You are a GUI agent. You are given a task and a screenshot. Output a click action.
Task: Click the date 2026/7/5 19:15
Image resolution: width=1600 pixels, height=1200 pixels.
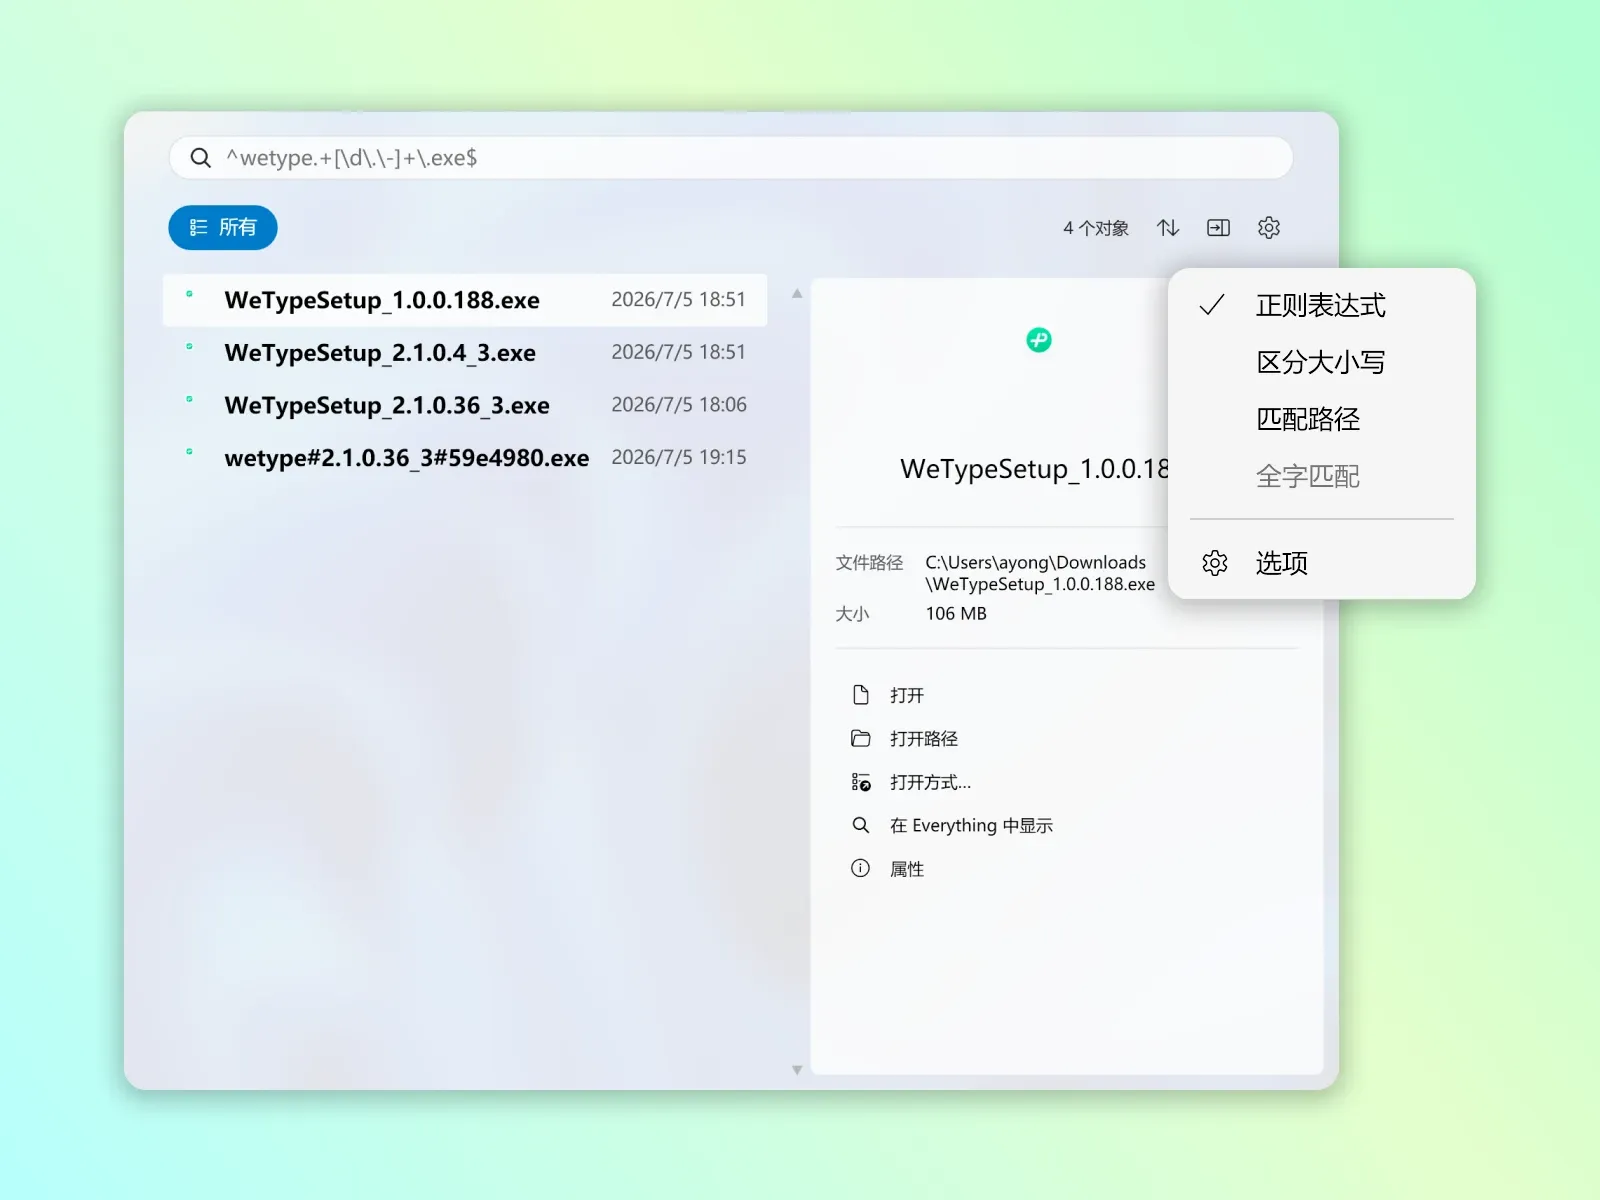pos(679,457)
